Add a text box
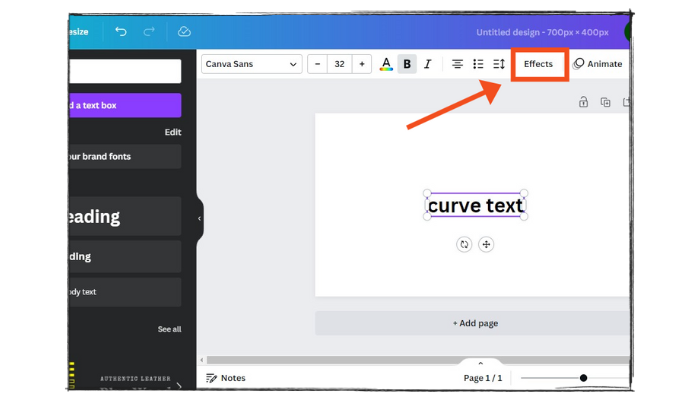 pyautogui.click(x=125, y=105)
